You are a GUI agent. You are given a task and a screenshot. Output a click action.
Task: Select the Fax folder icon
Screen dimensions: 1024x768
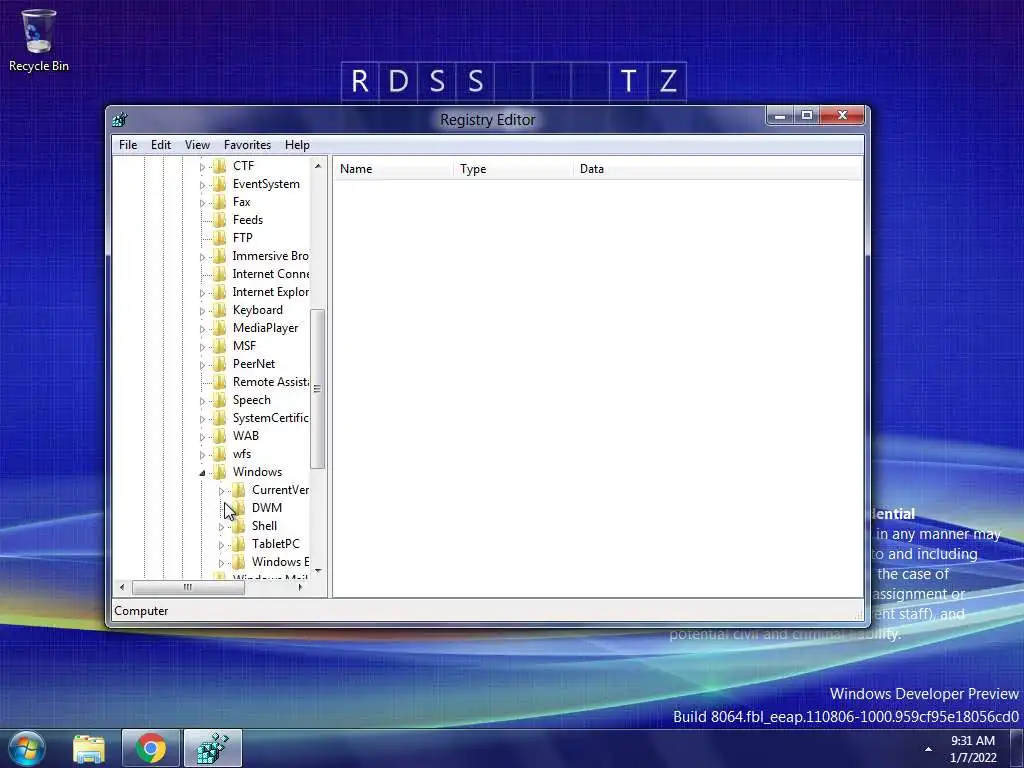[220, 202]
